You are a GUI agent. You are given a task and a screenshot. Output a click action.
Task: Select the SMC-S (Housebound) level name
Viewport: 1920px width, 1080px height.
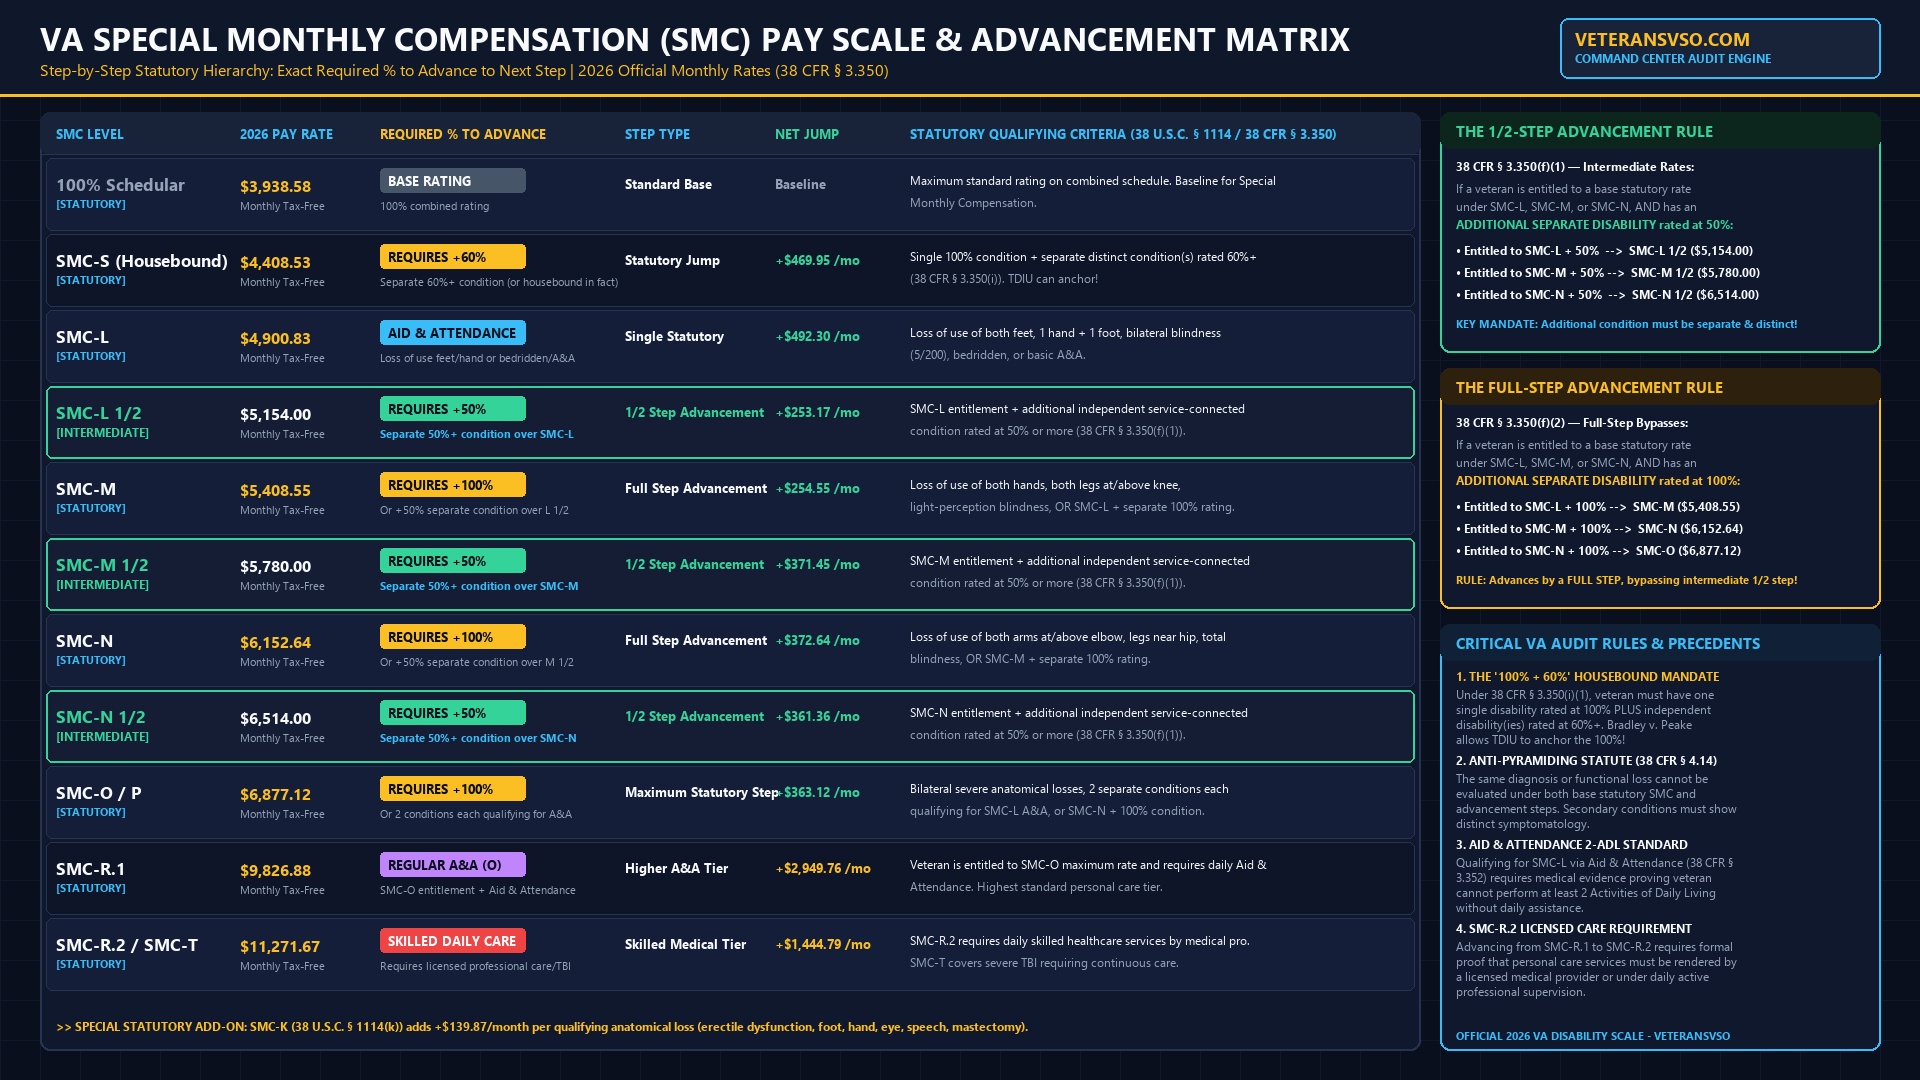142,261
